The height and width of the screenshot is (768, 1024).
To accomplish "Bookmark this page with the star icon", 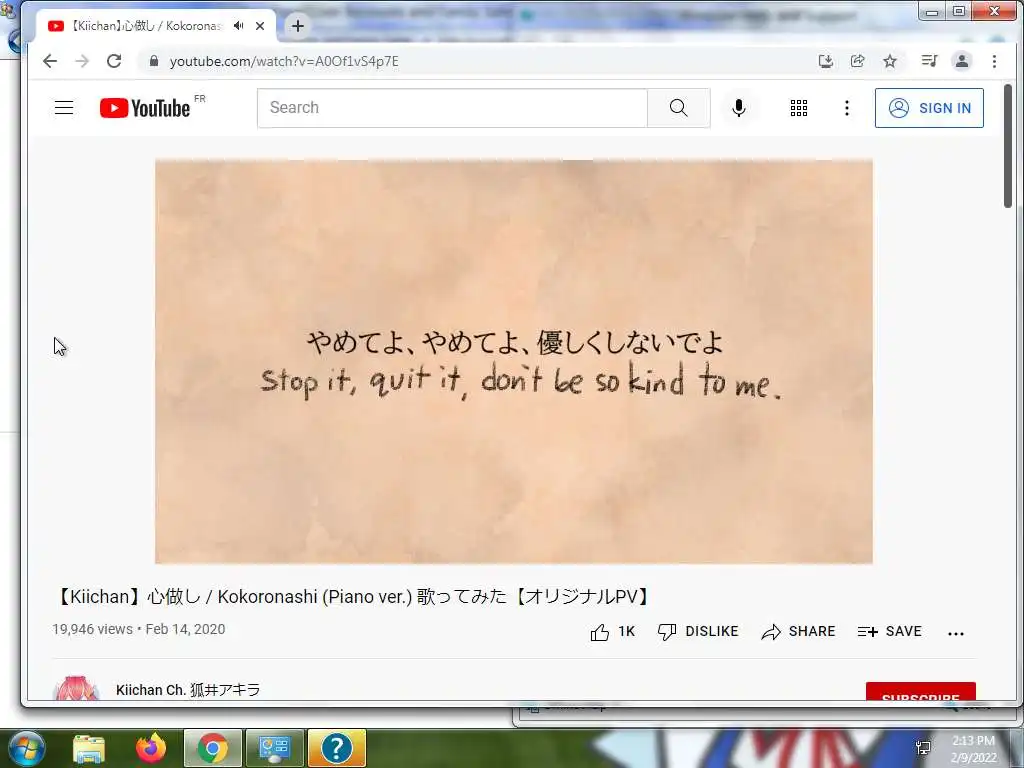I will (889, 61).
